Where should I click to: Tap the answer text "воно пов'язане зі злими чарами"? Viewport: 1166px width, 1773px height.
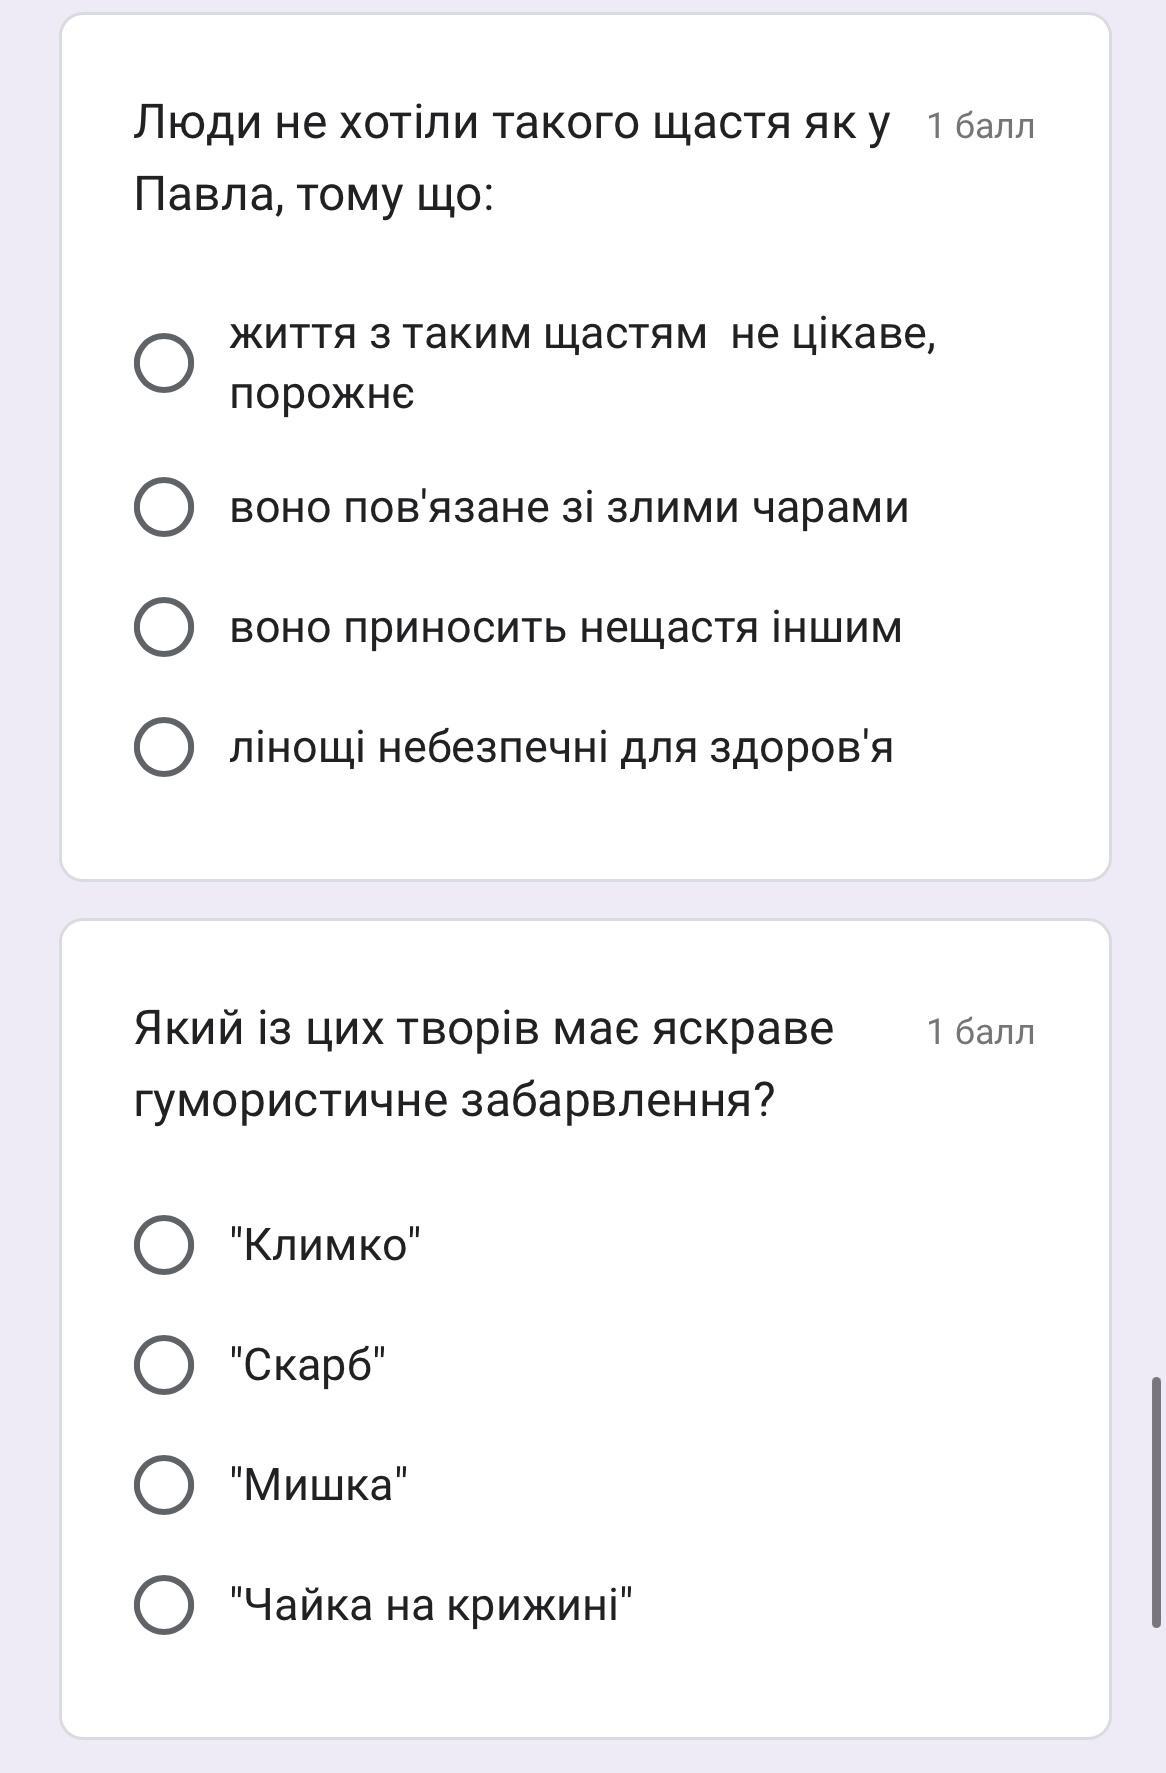tap(569, 507)
